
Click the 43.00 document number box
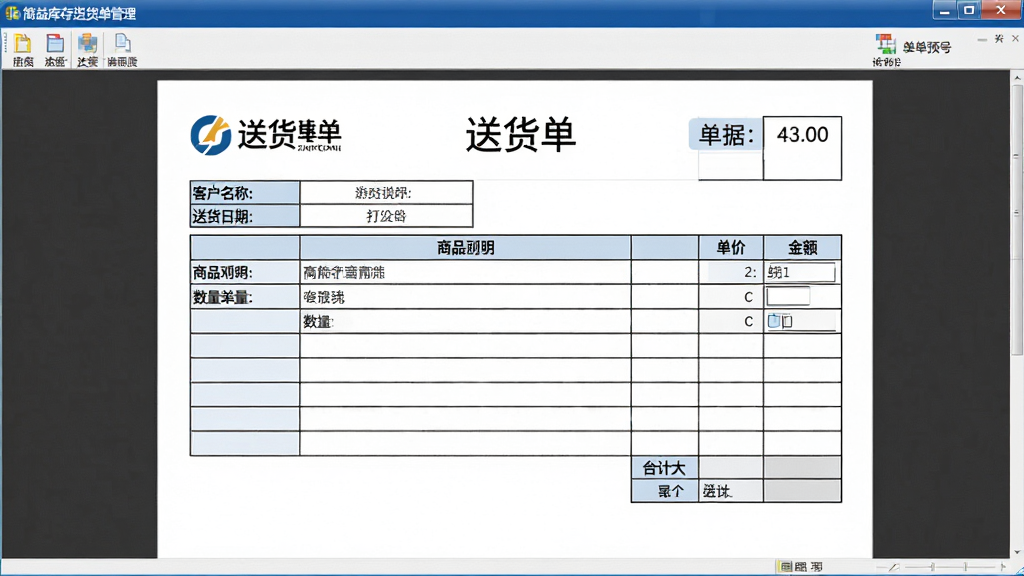click(802, 148)
